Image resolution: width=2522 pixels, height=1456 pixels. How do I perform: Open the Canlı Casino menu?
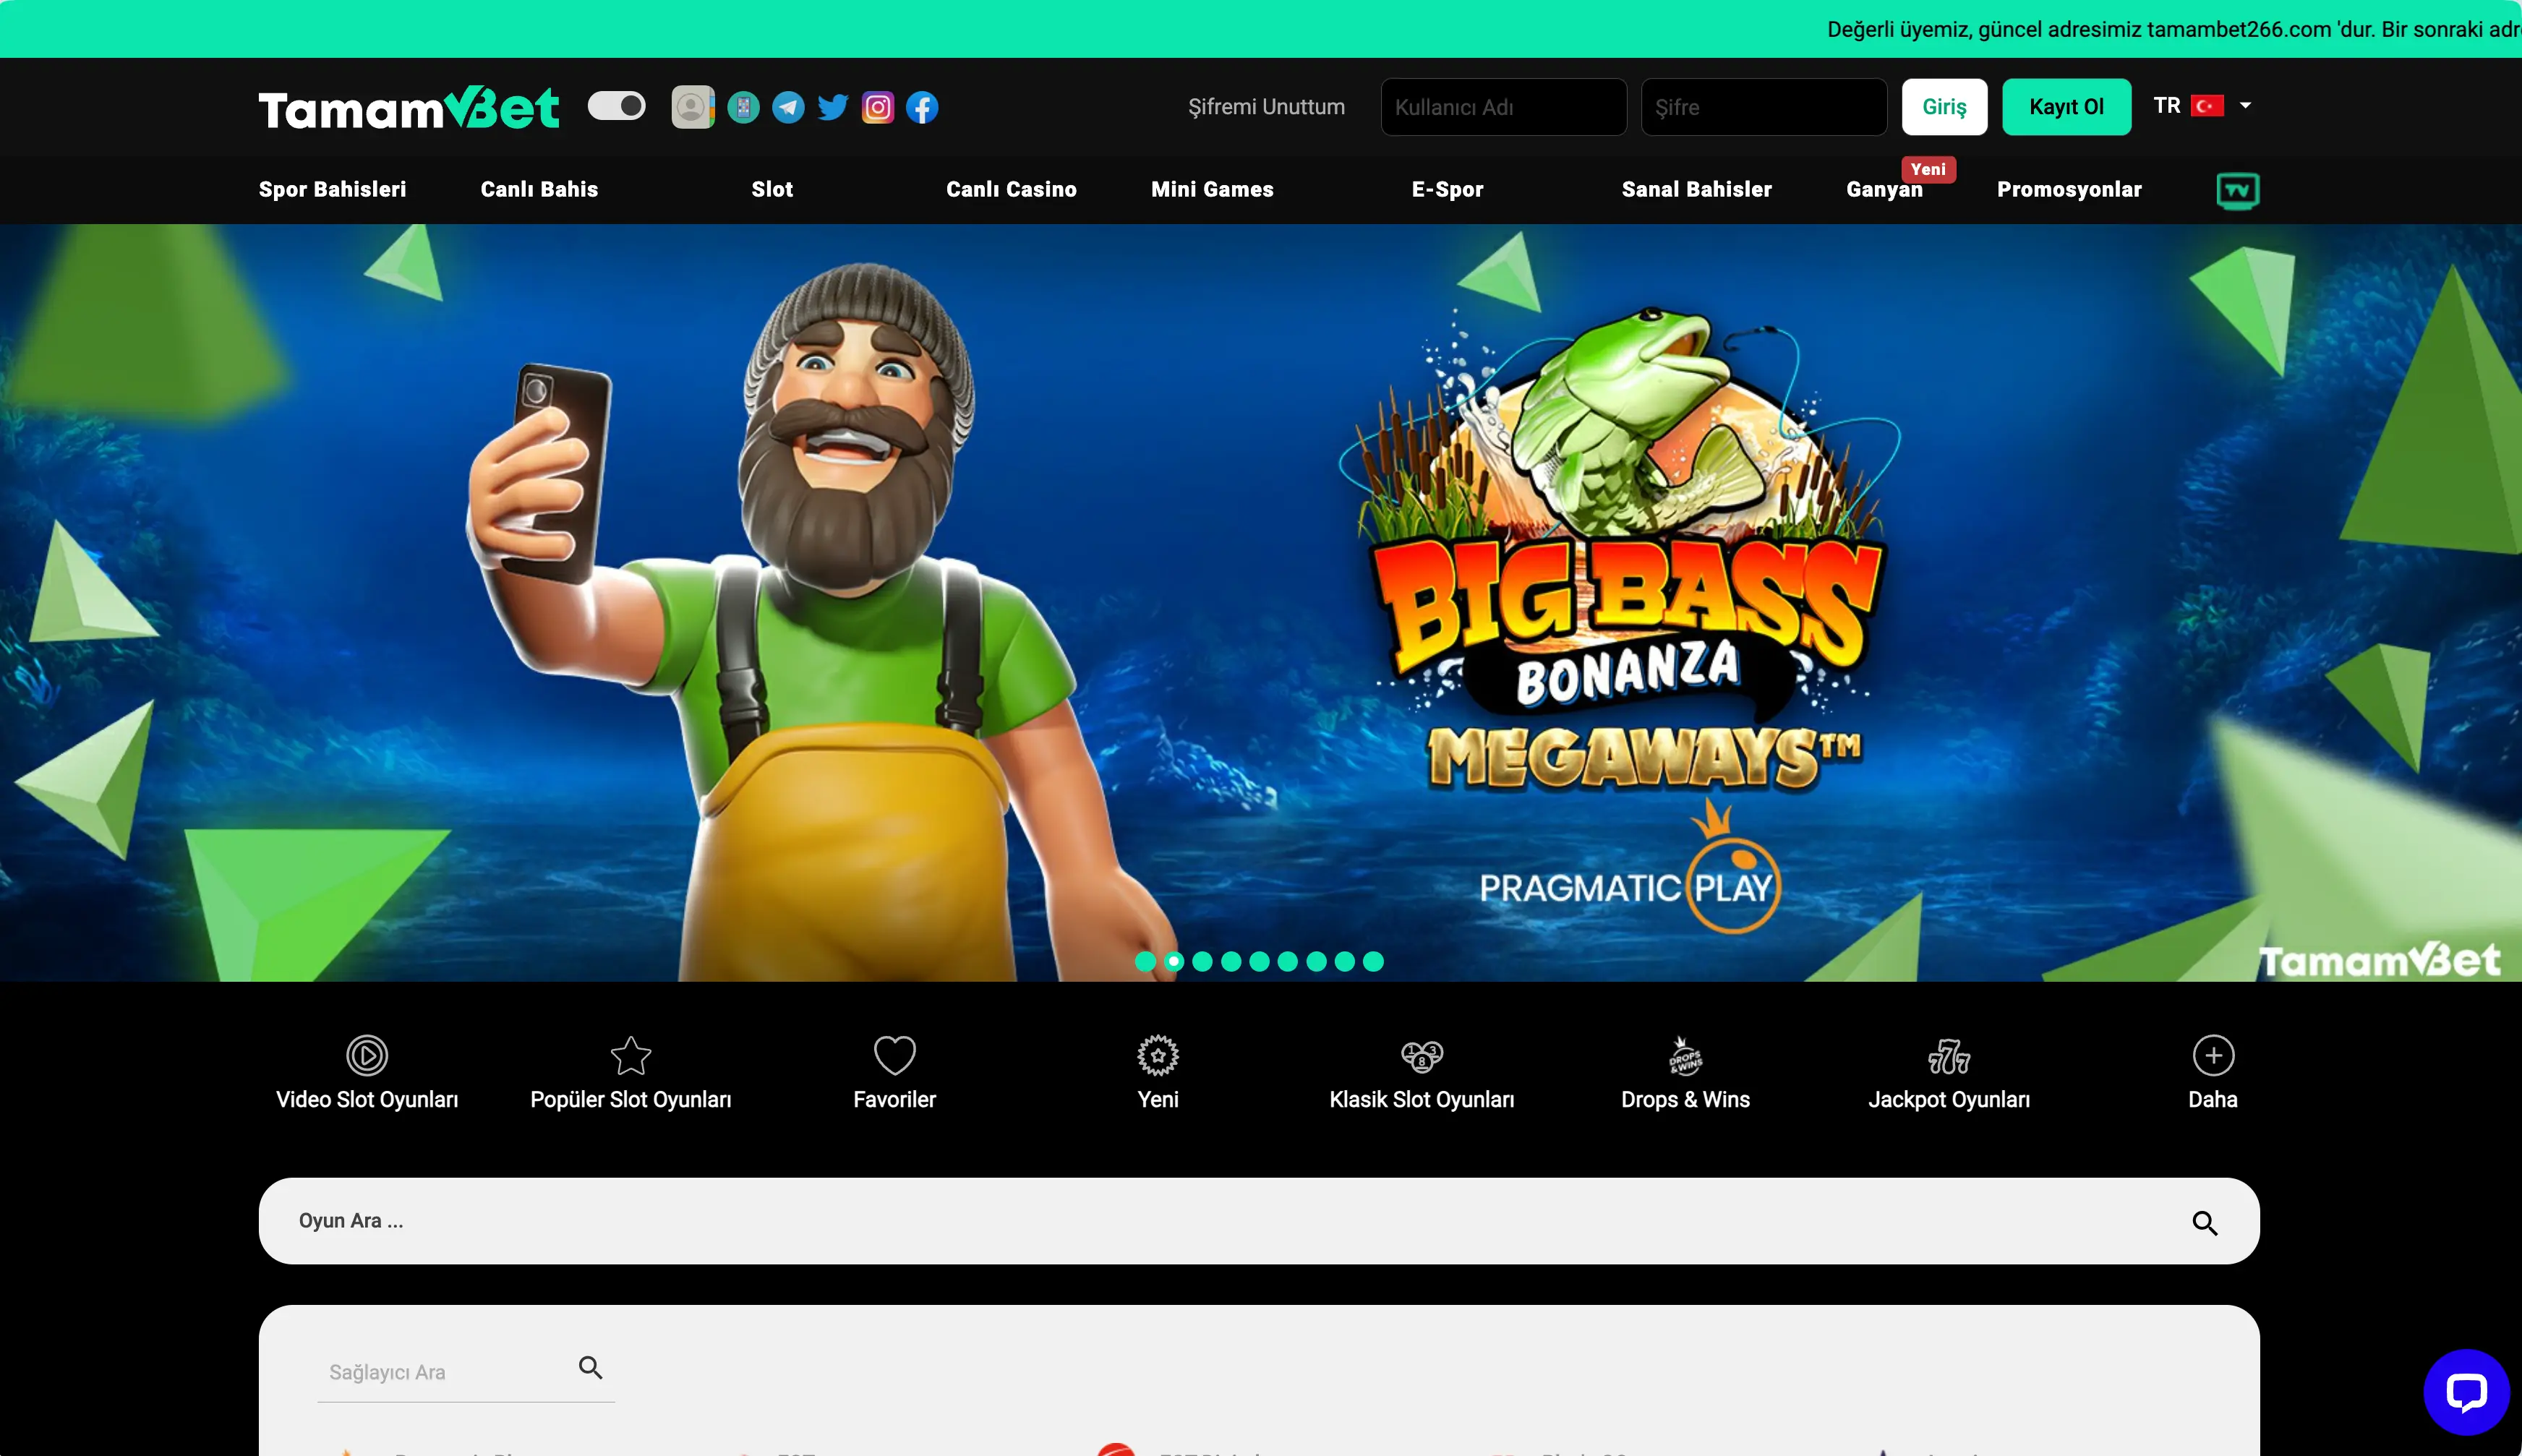pyautogui.click(x=1011, y=190)
